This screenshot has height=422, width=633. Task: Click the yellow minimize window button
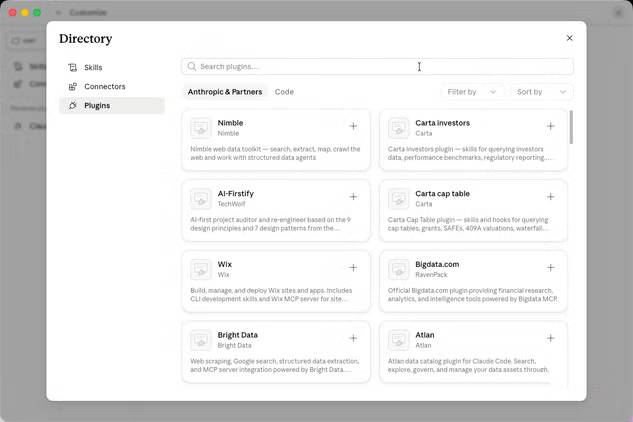[x=25, y=13]
